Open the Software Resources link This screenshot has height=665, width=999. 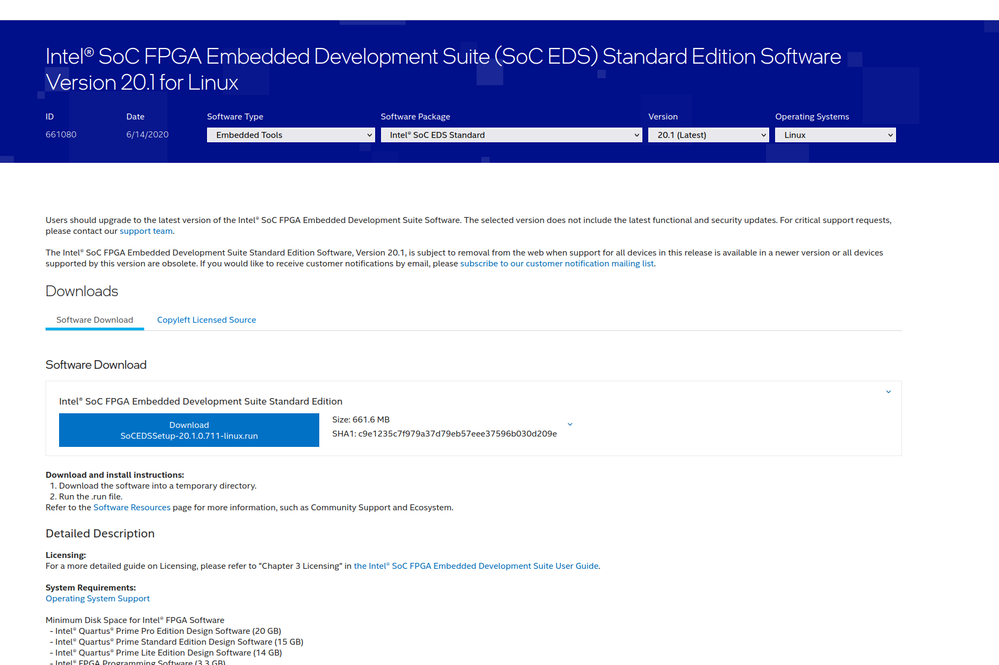point(132,508)
